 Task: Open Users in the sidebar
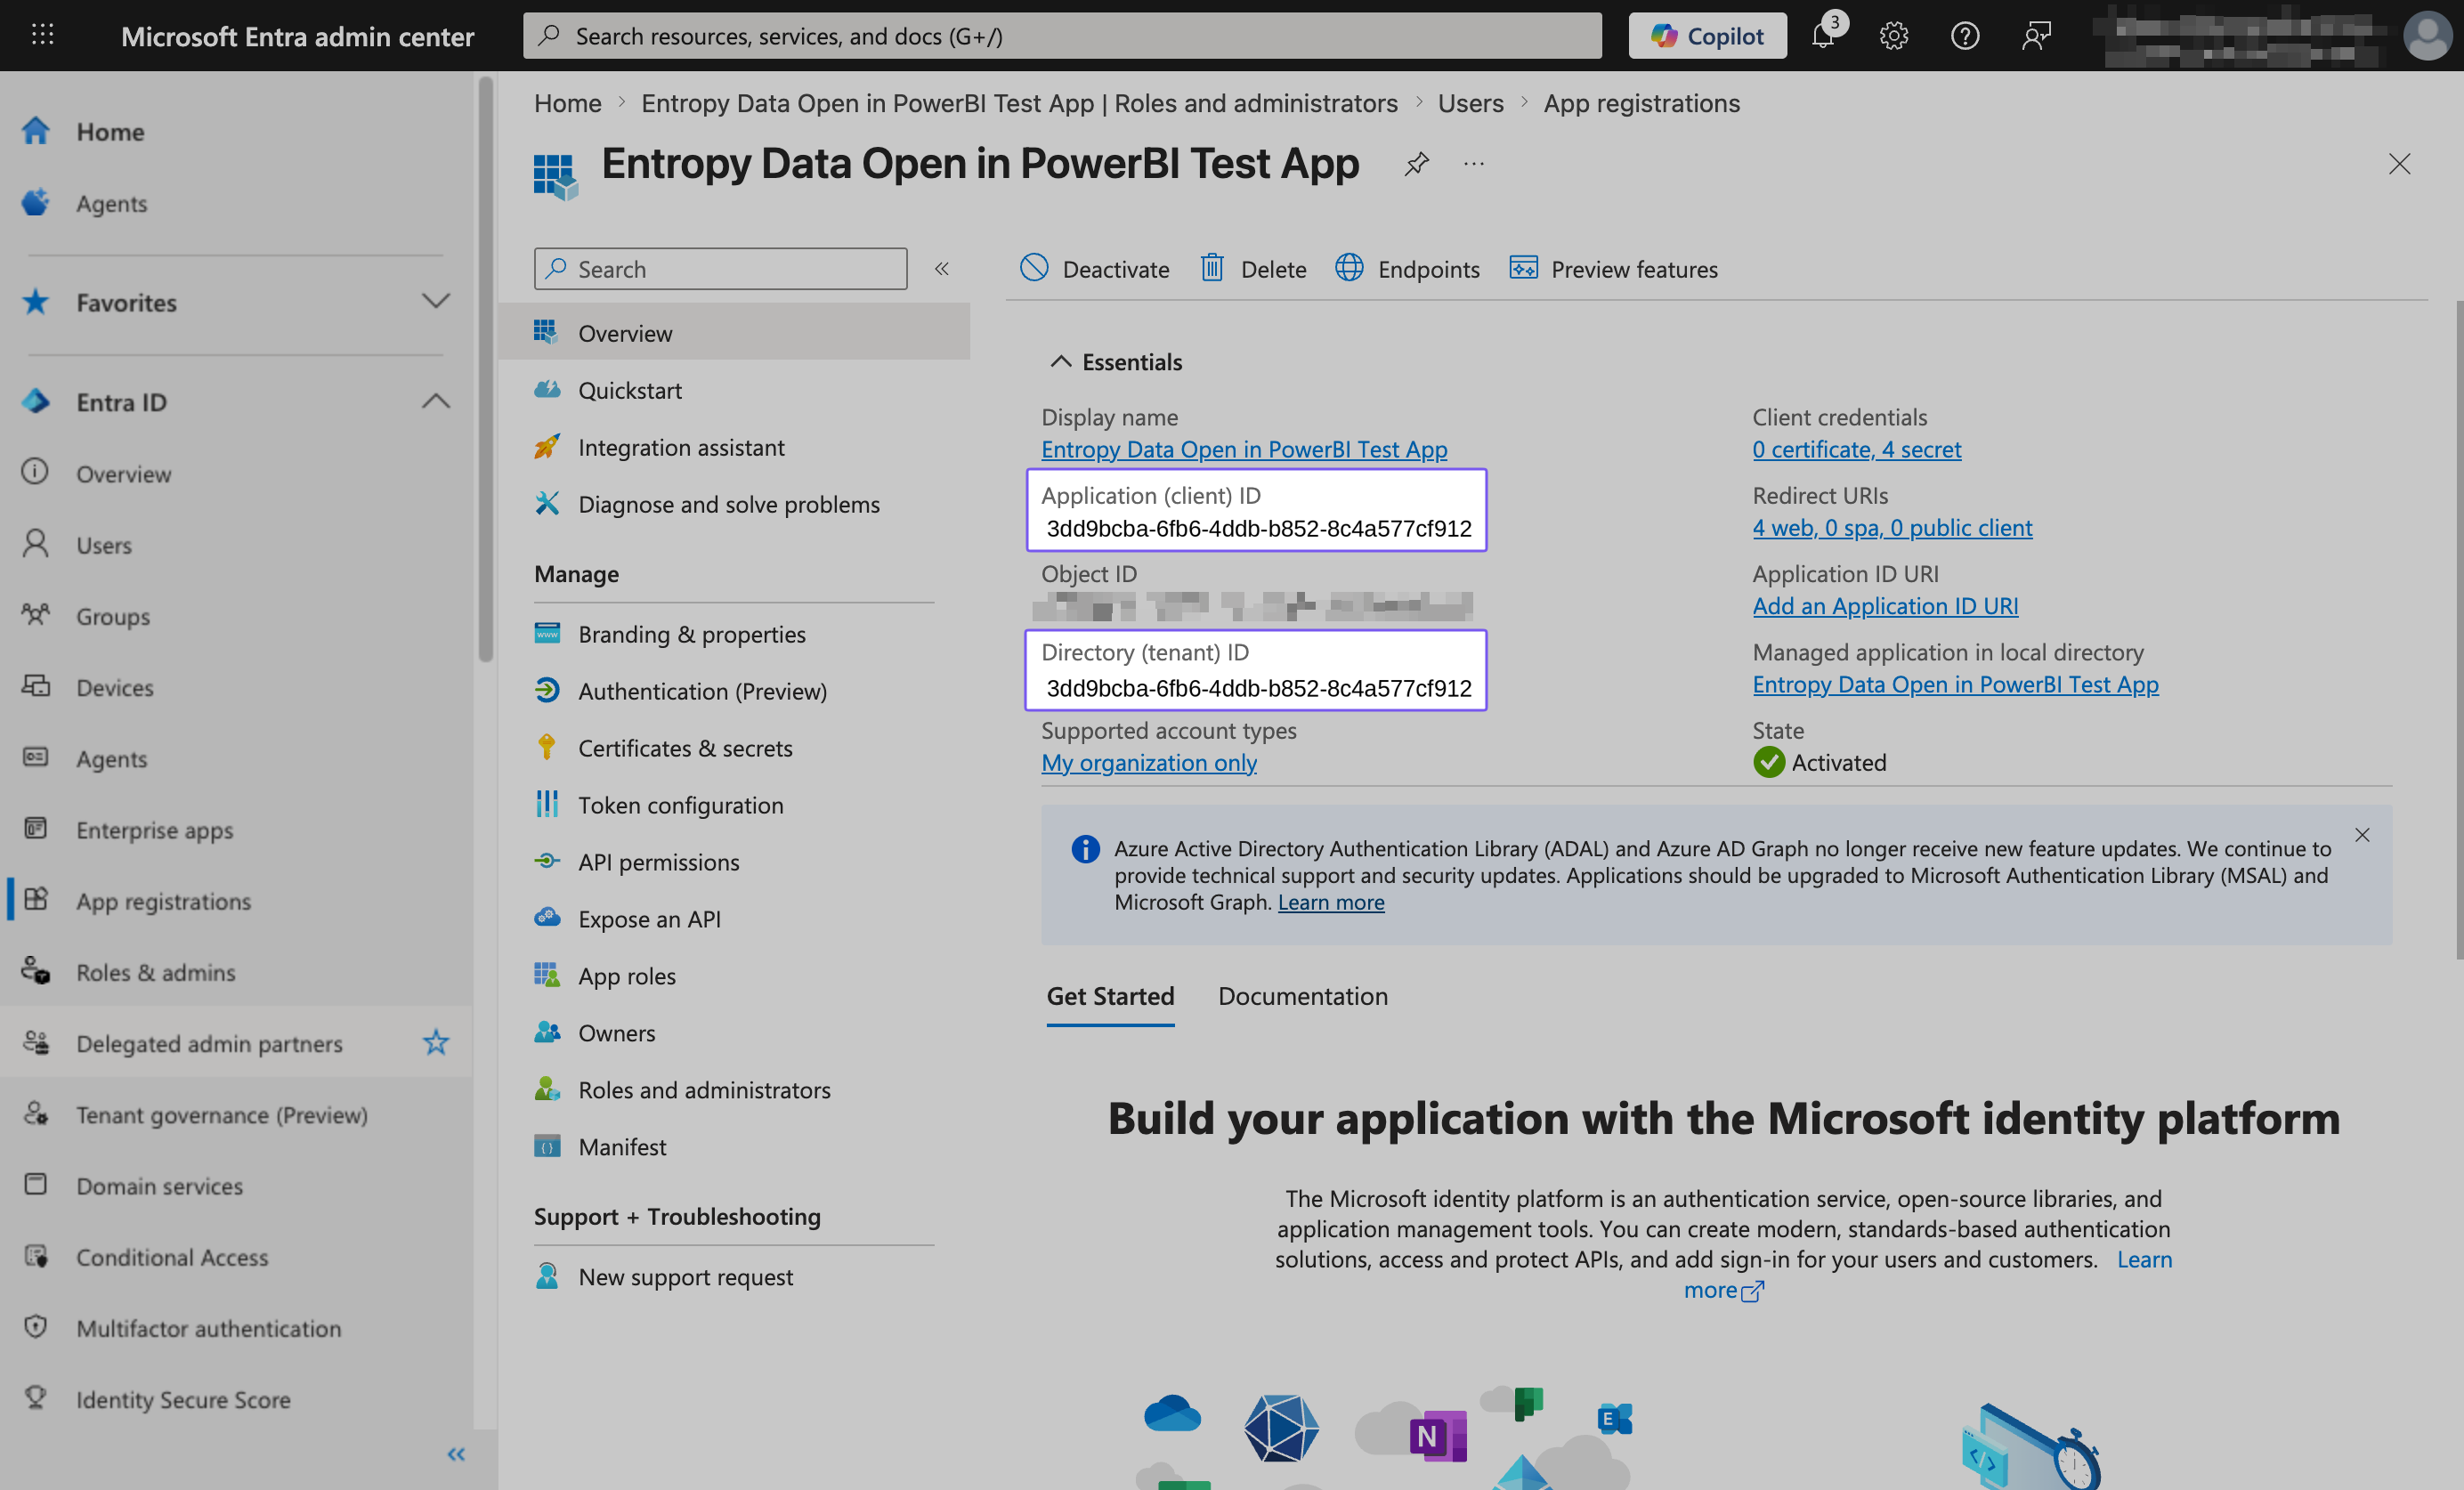(x=104, y=544)
